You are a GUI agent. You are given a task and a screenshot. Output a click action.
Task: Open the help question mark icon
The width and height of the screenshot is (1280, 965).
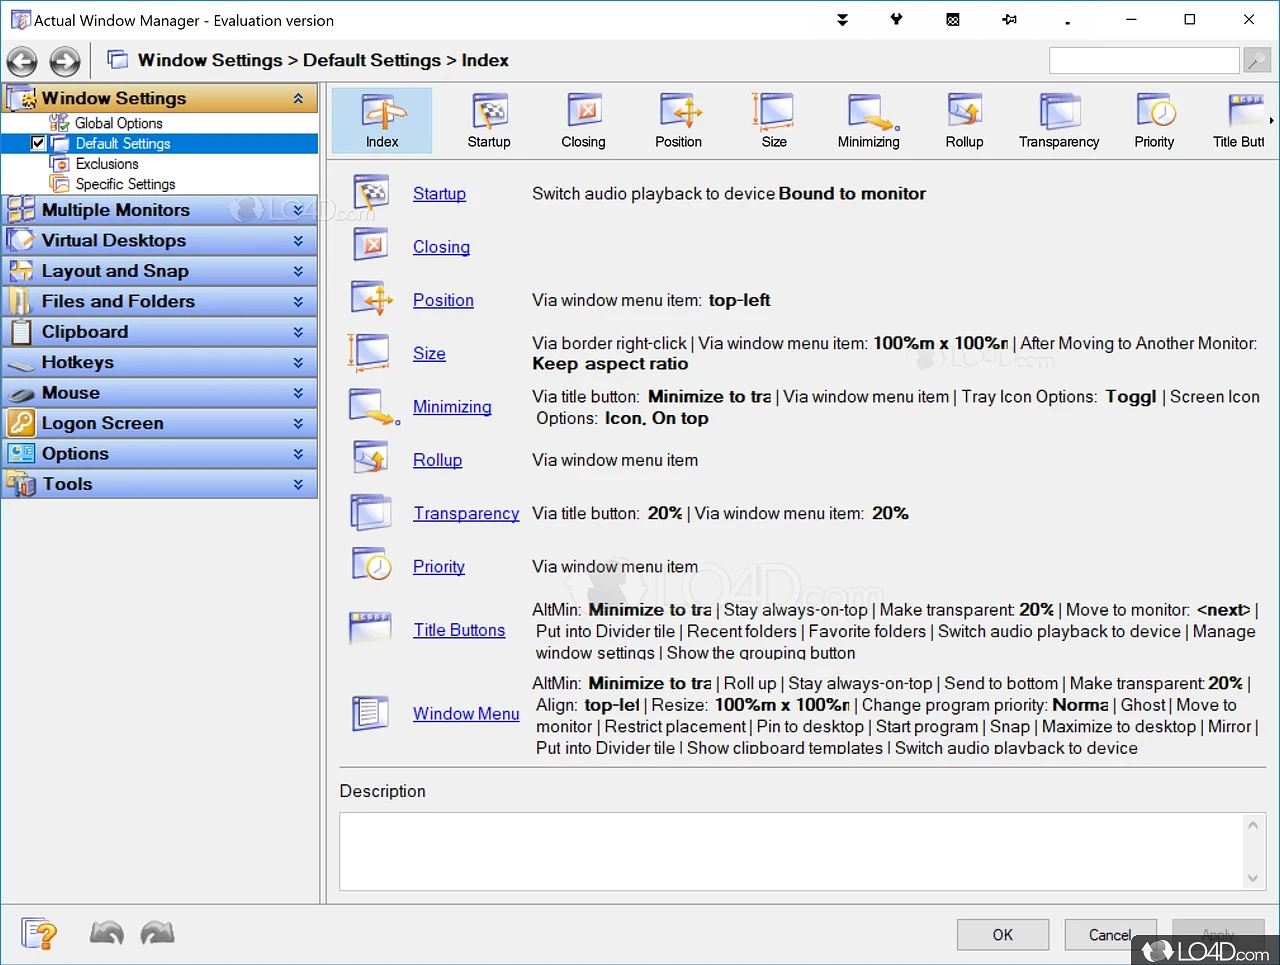[40, 933]
